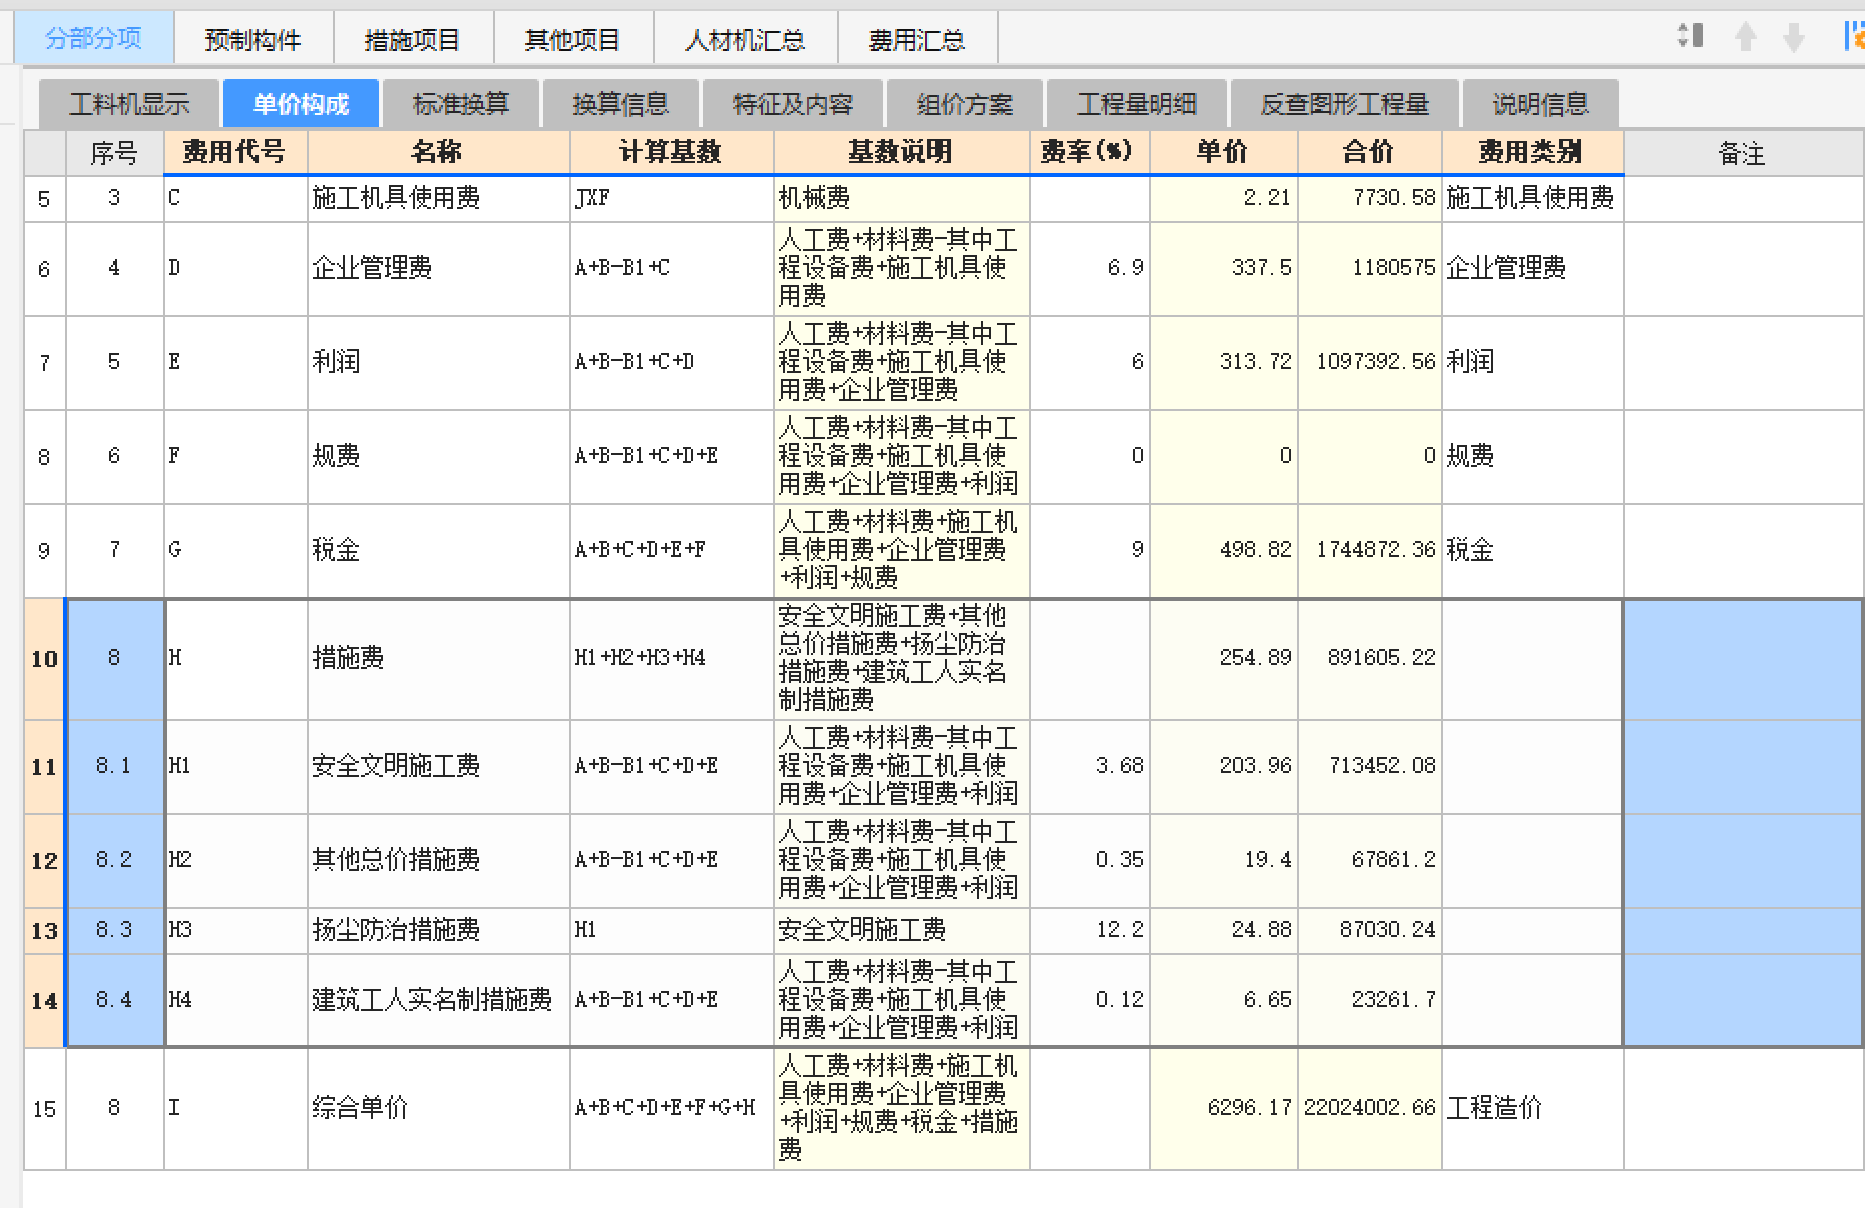
Task: Select the 企业管理费 name cell
Action: tap(438, 268)
